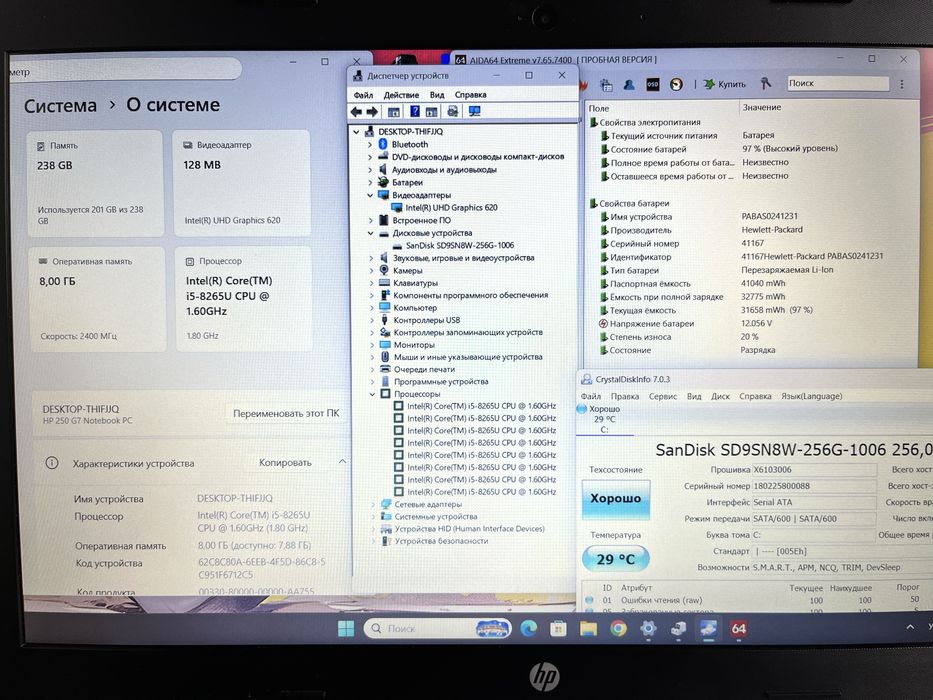Image resolution: width=933 pixels, height=700 pixels.
Task: Click the Копировать button
Action: coord(285,462)
